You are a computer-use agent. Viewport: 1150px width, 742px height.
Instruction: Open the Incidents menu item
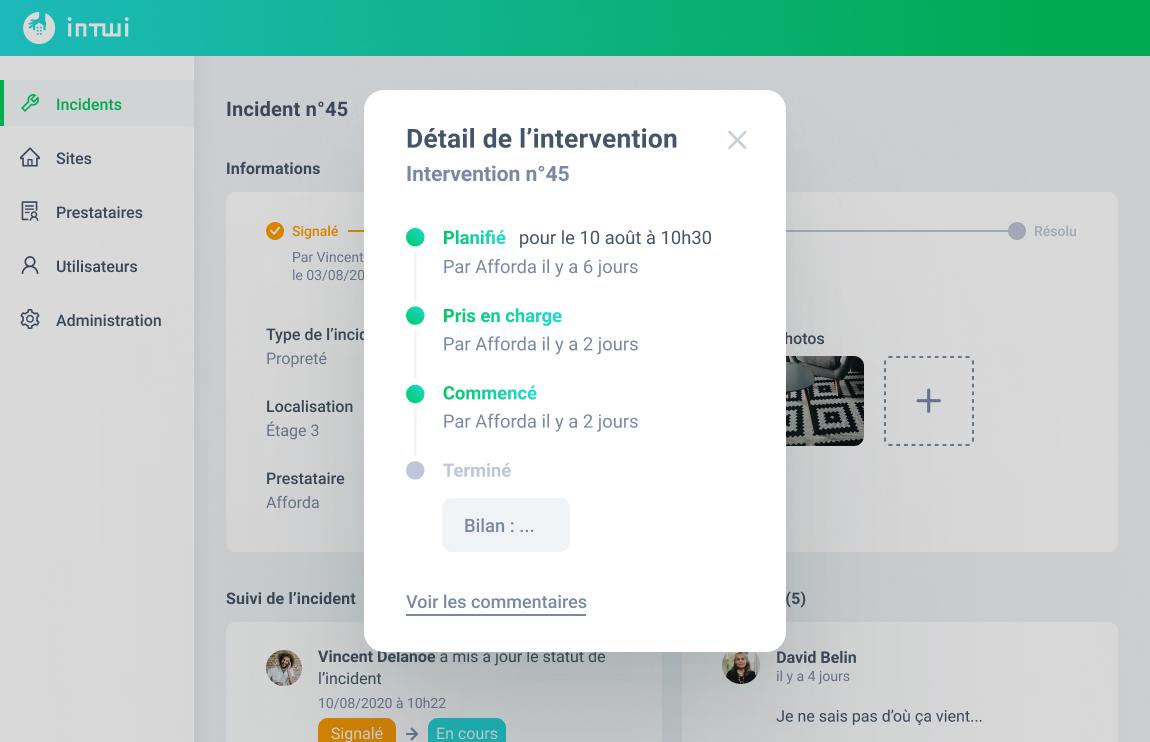click(x=97, y=103)
